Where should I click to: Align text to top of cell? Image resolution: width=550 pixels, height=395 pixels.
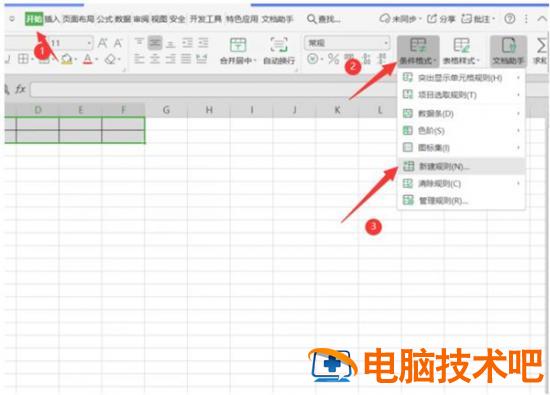click(139, 43)
